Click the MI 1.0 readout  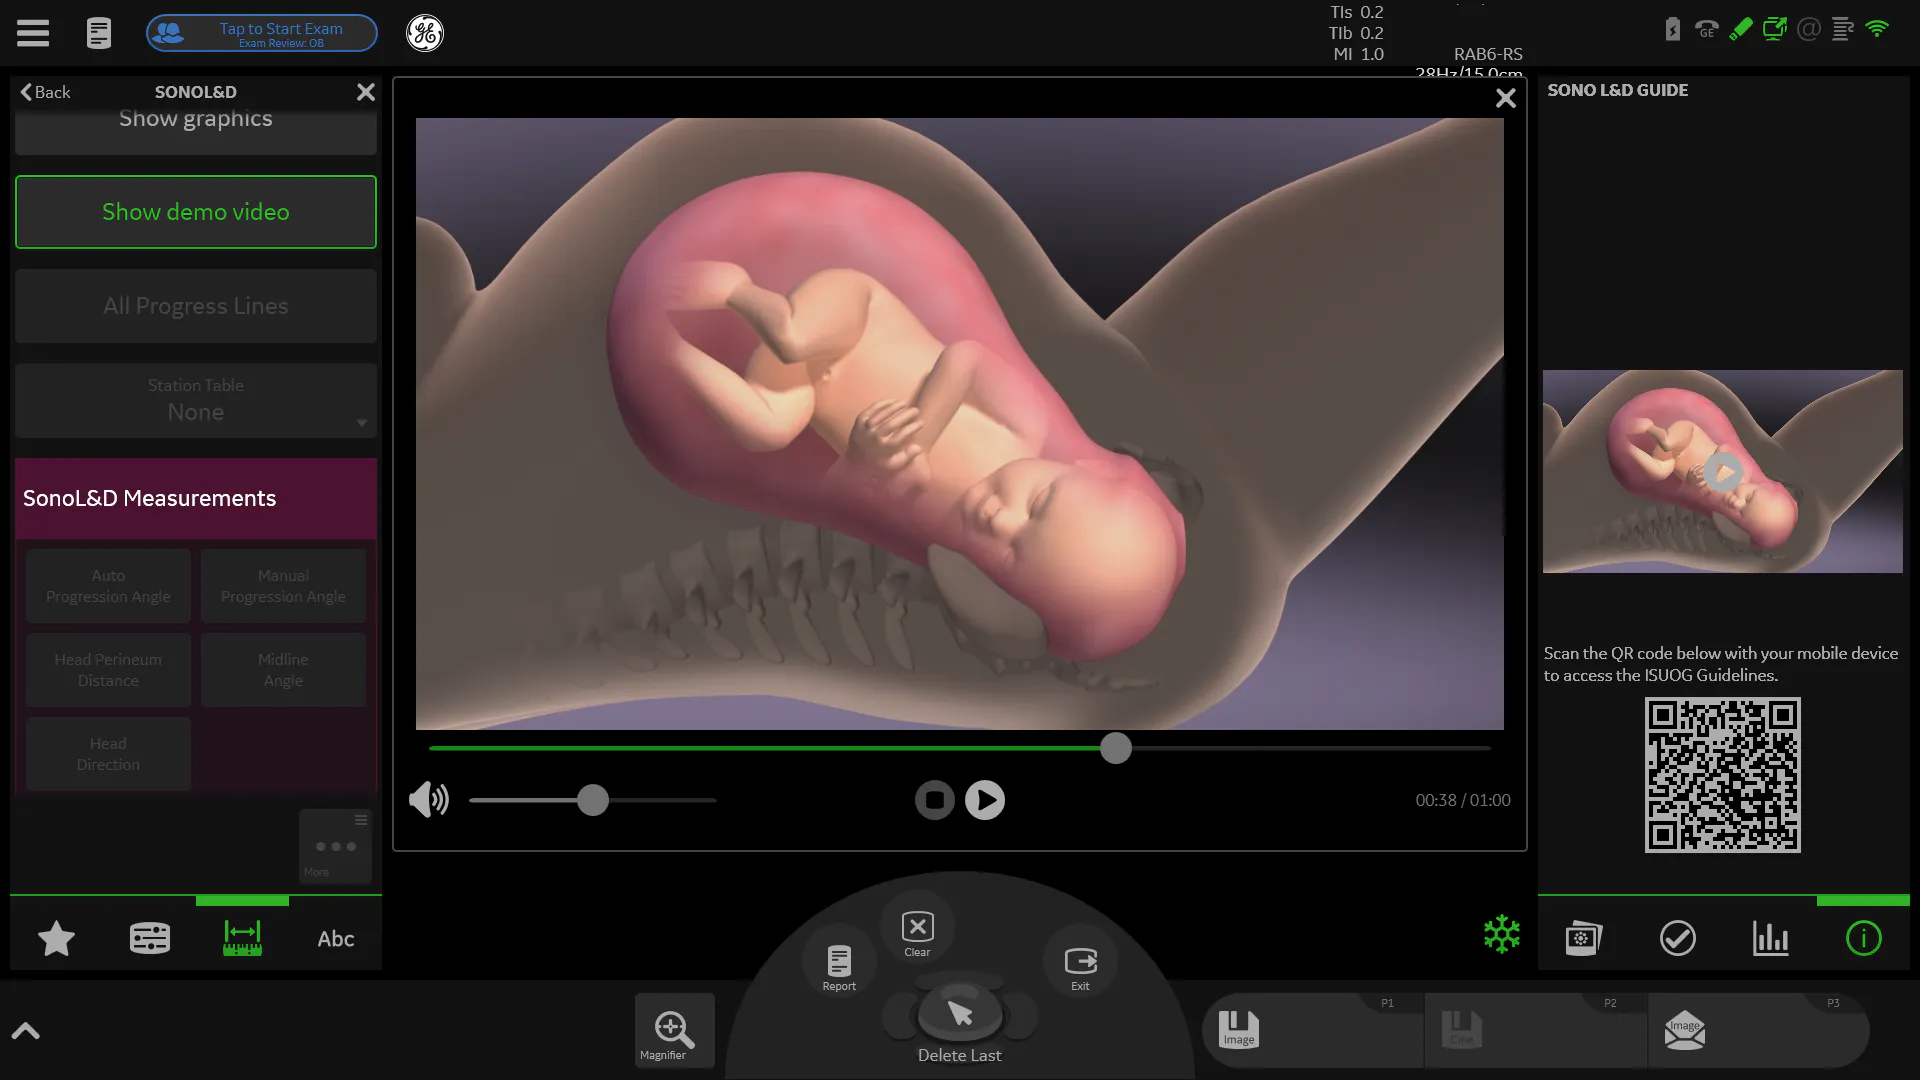[x=1358, y=54]
